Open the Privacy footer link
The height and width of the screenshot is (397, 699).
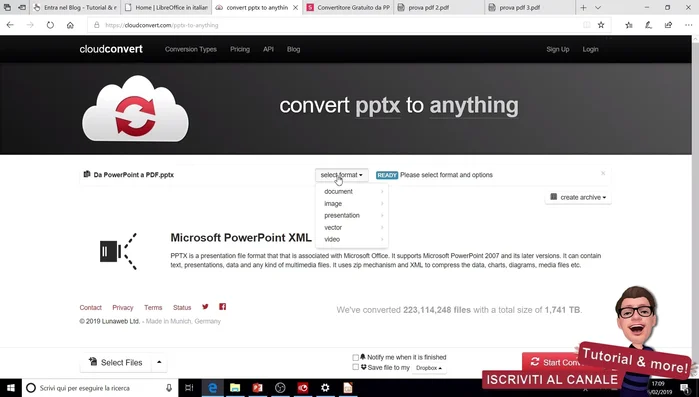pos(123,307)
